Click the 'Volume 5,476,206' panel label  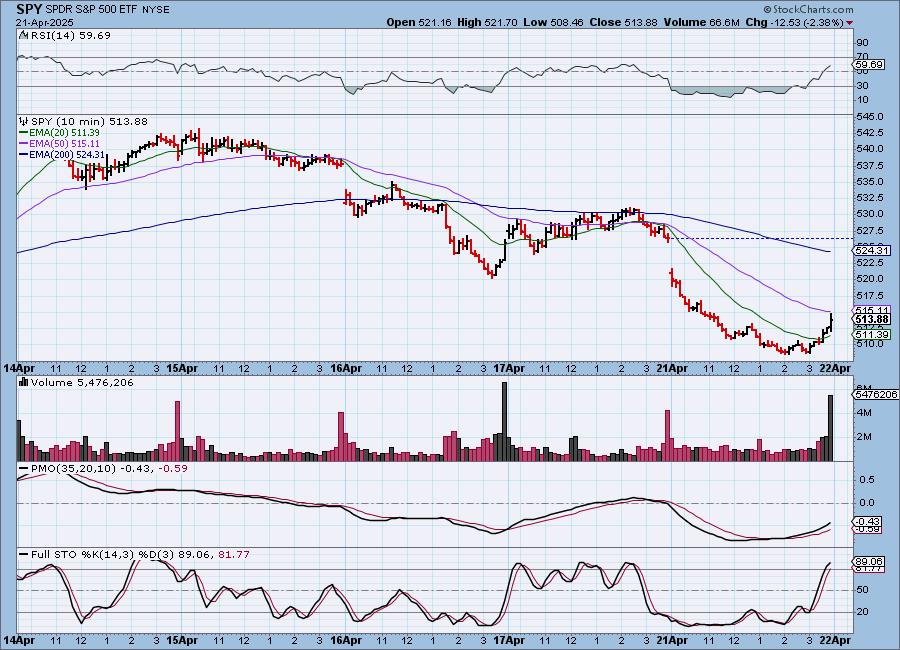(x=82, y=382)
